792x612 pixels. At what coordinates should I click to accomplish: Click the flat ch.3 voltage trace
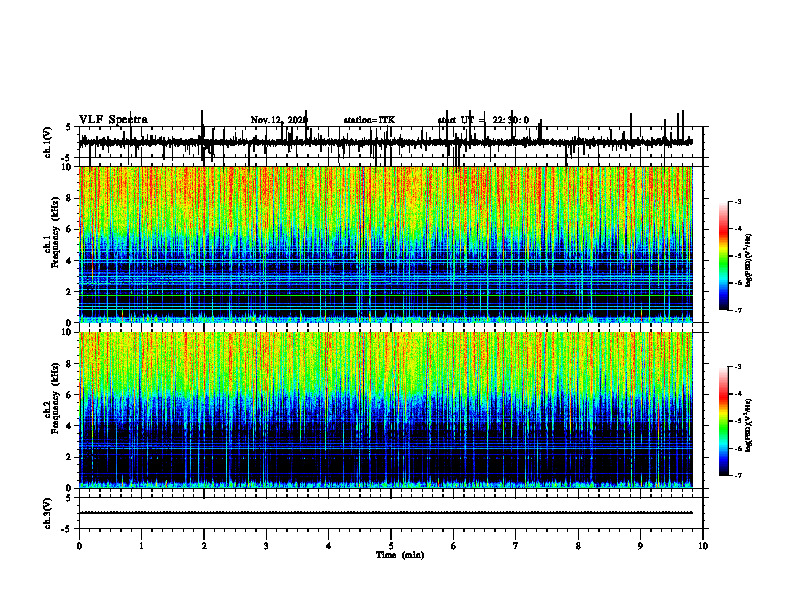pyautogui.click(x=386, y=513)
